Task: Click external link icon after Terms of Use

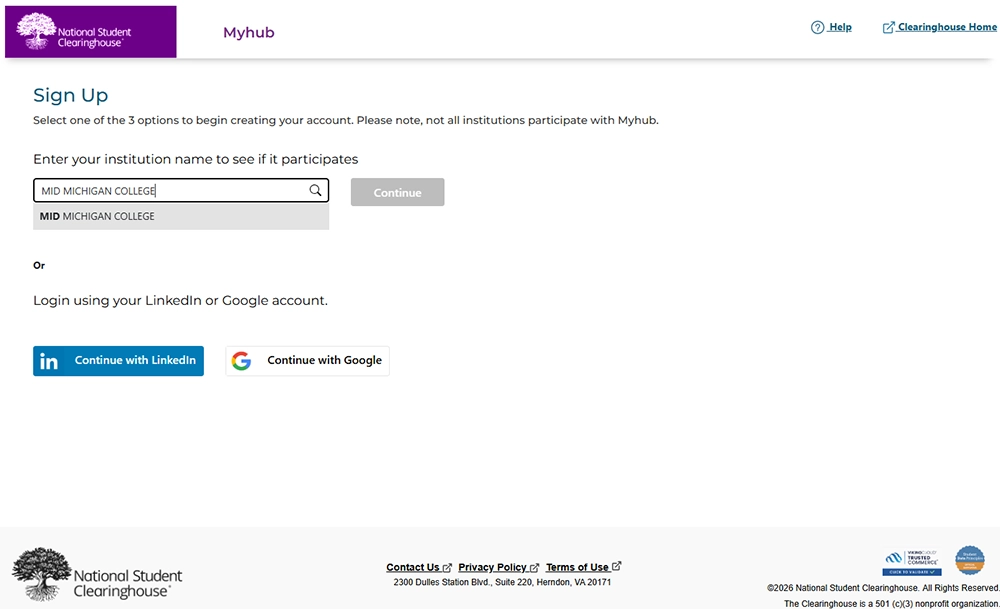Action: tap(616, 566)
